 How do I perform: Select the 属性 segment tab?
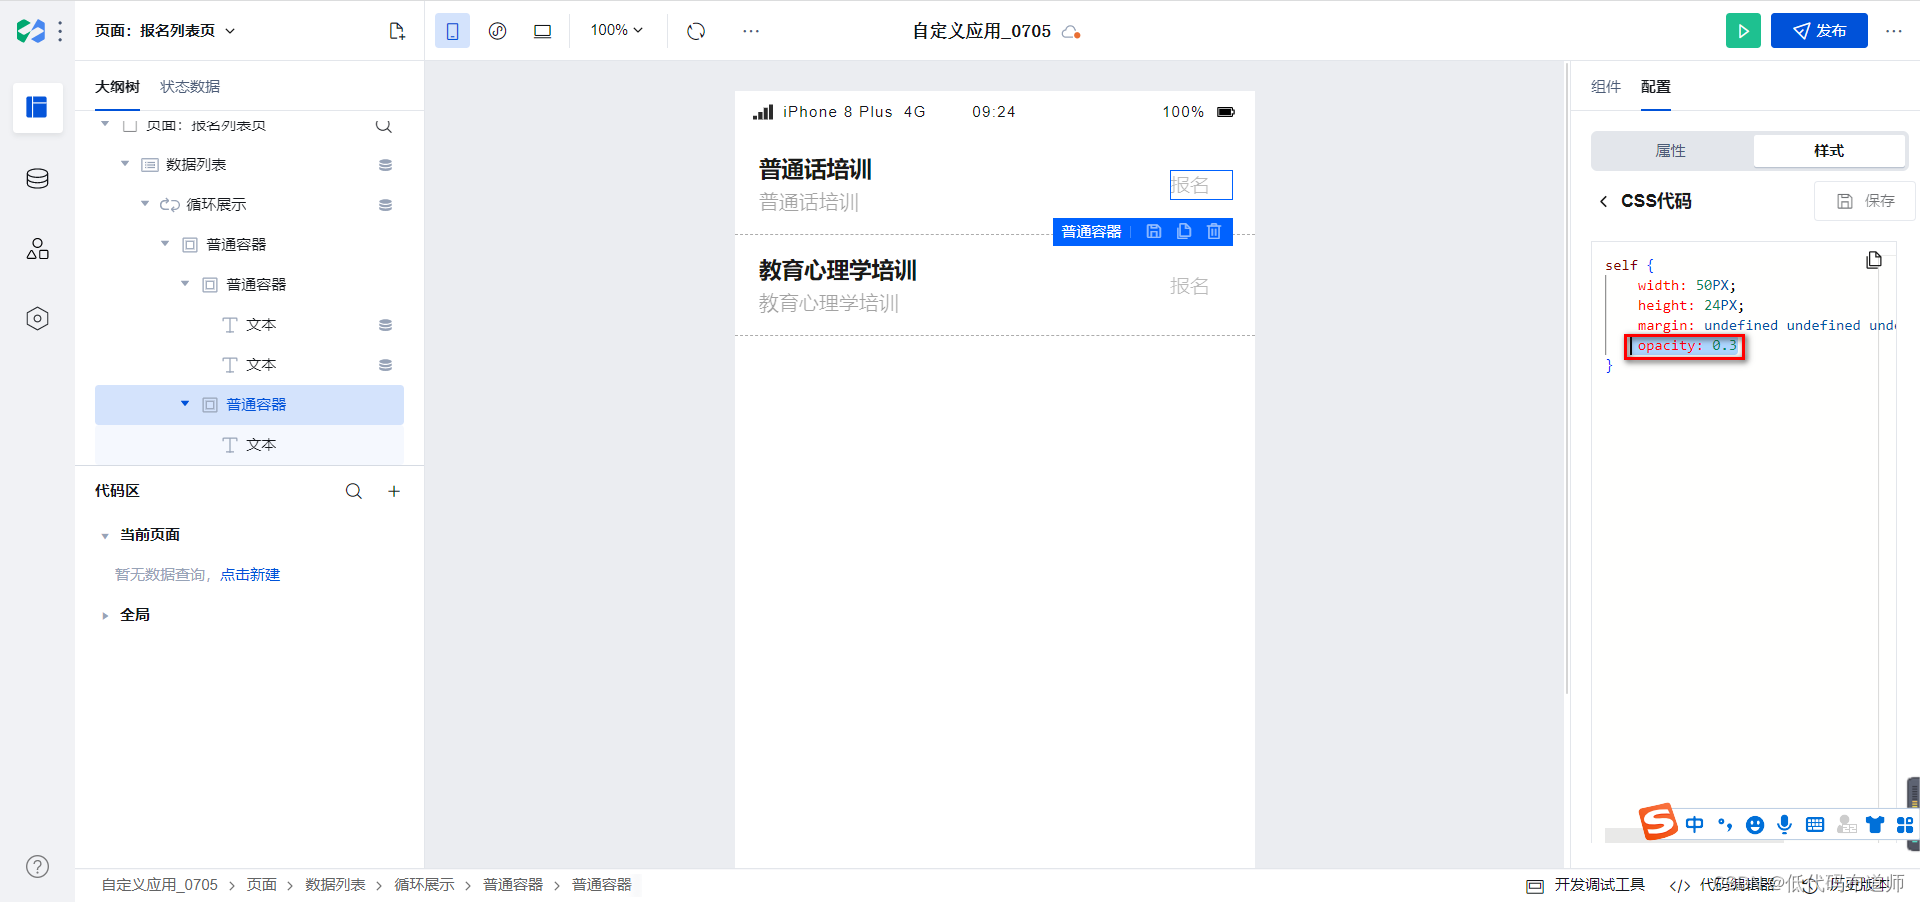(x=1671, y=151)
